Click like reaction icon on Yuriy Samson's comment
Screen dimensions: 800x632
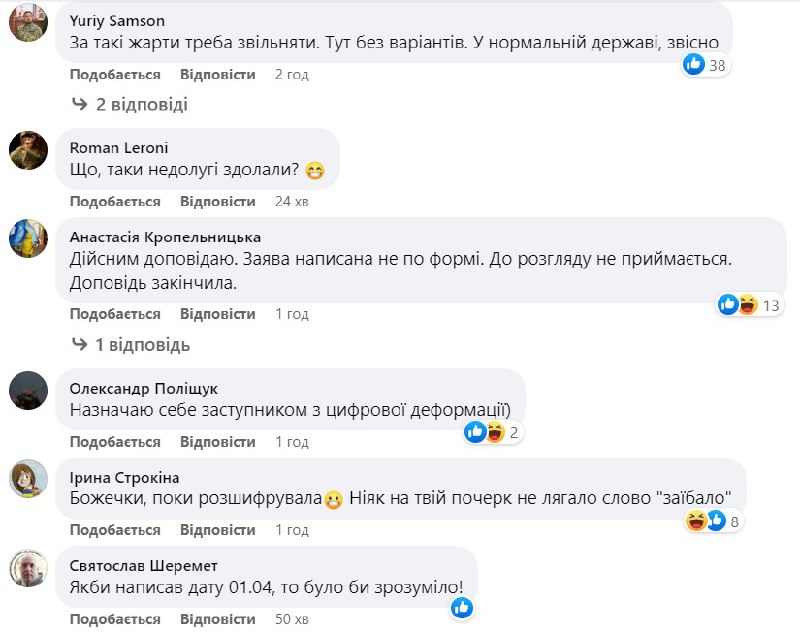694,65
